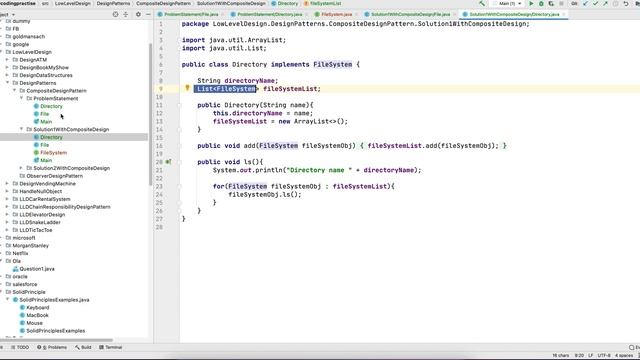Click the UTF-8 encoding in status bar
The width and height of the screenshot is (640, 360).
click(604, 356)
